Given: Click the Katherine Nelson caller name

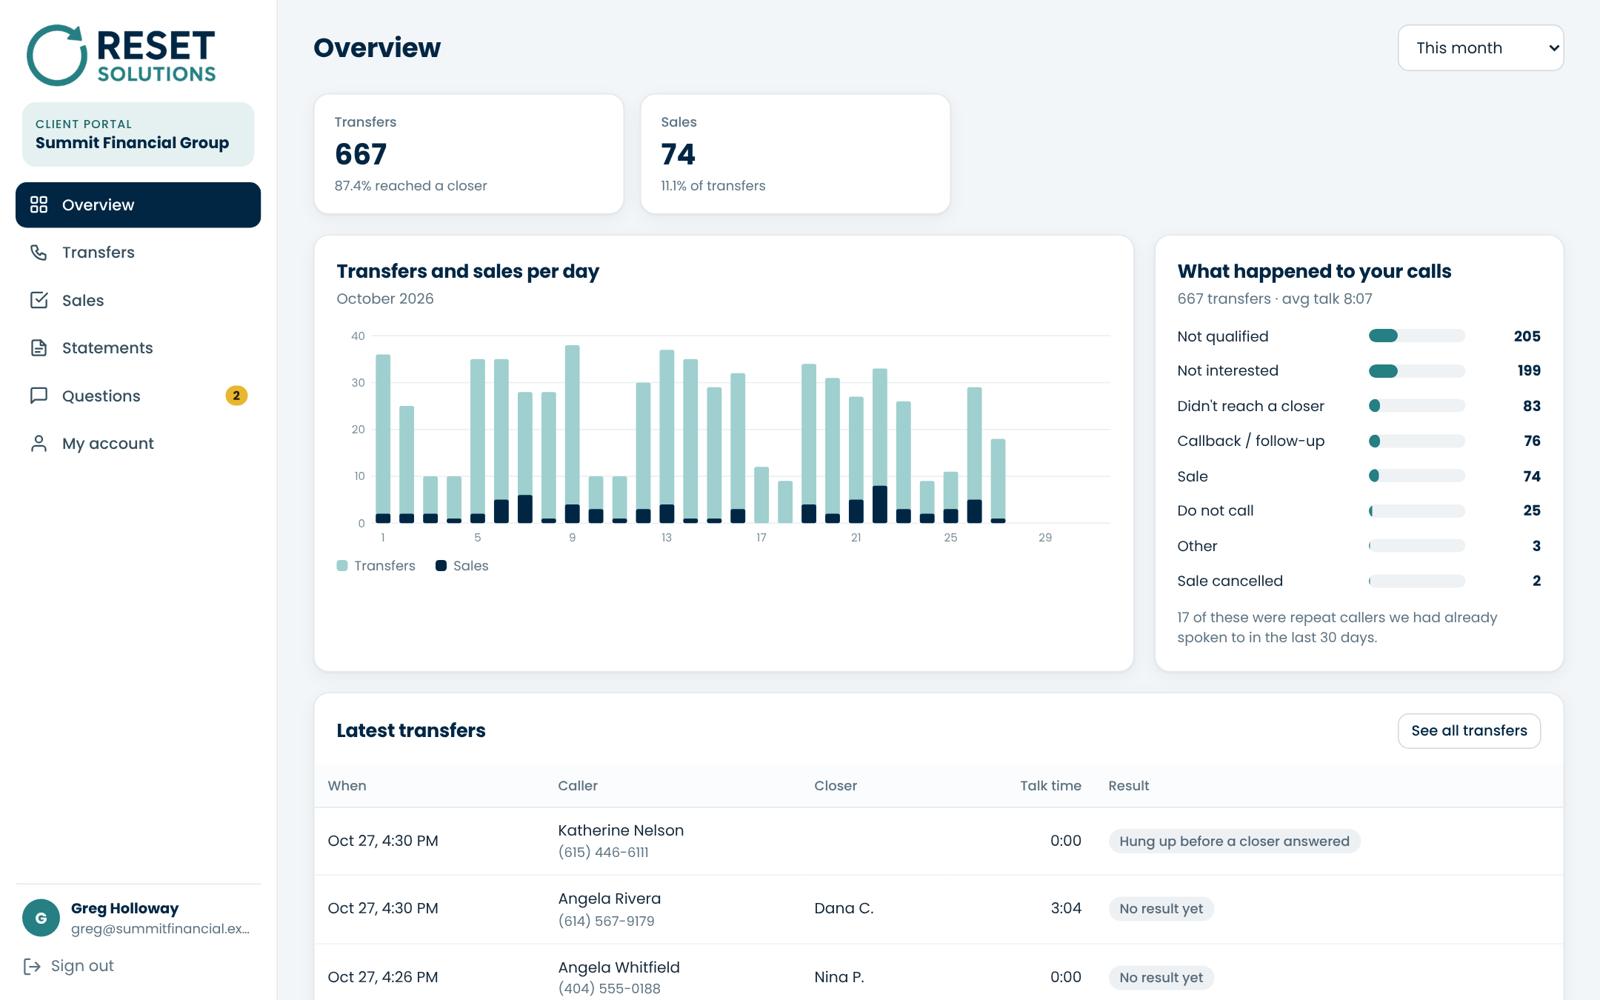Looking at the screenshot, I should point(621,830).
